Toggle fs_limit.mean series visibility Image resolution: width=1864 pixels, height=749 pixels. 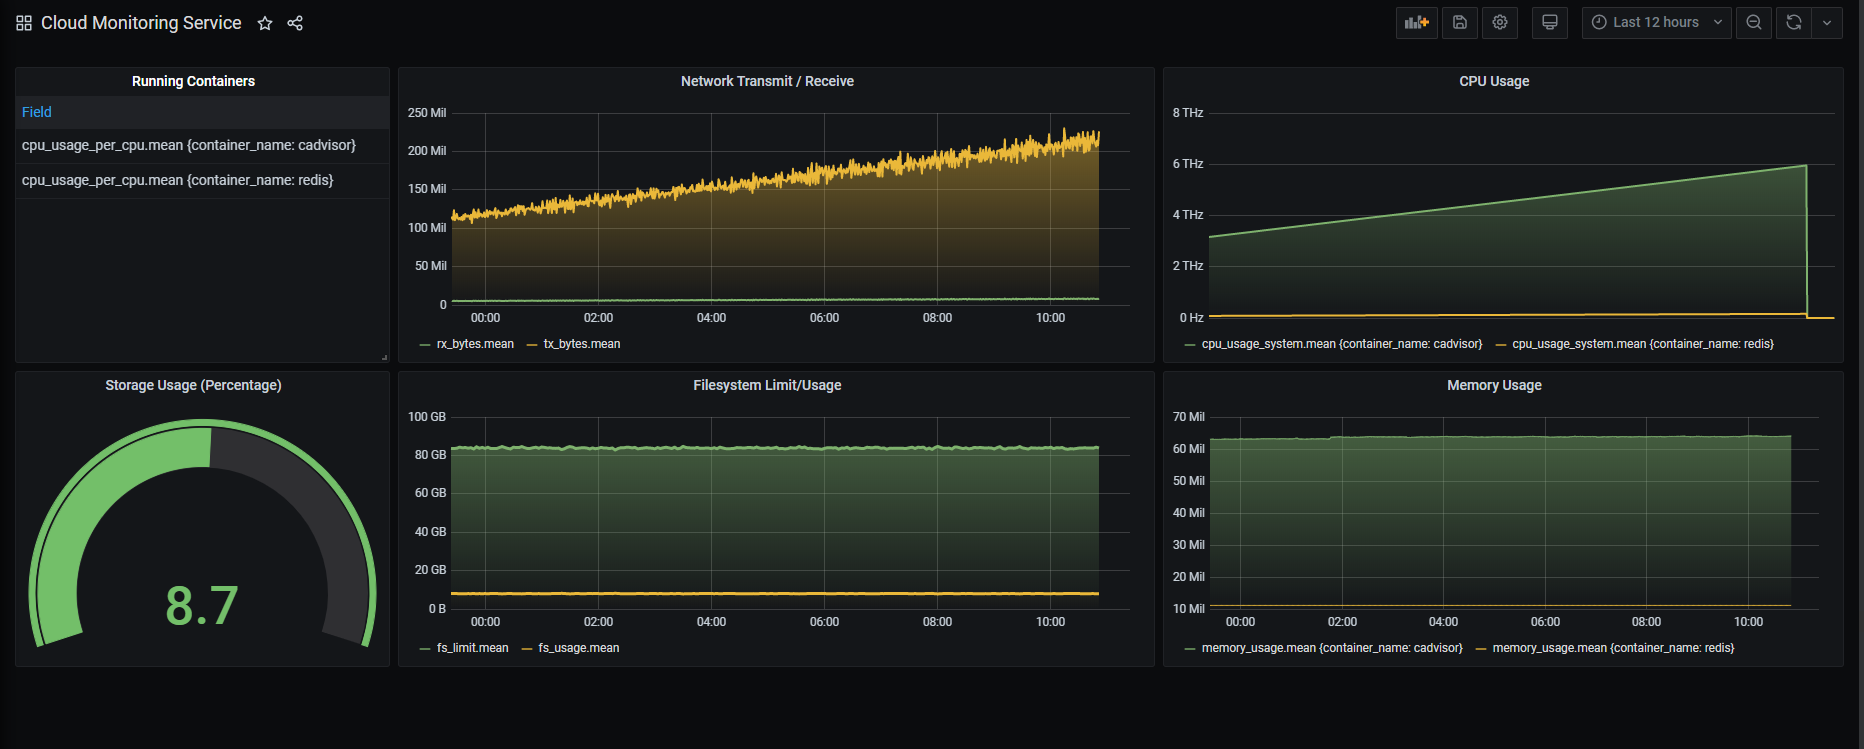(x=472, y=648)
